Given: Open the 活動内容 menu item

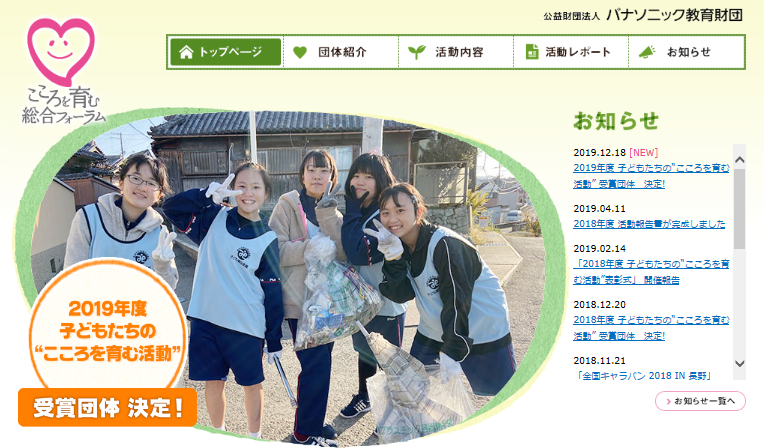Looking at the screenshot, I should [456, 52].
